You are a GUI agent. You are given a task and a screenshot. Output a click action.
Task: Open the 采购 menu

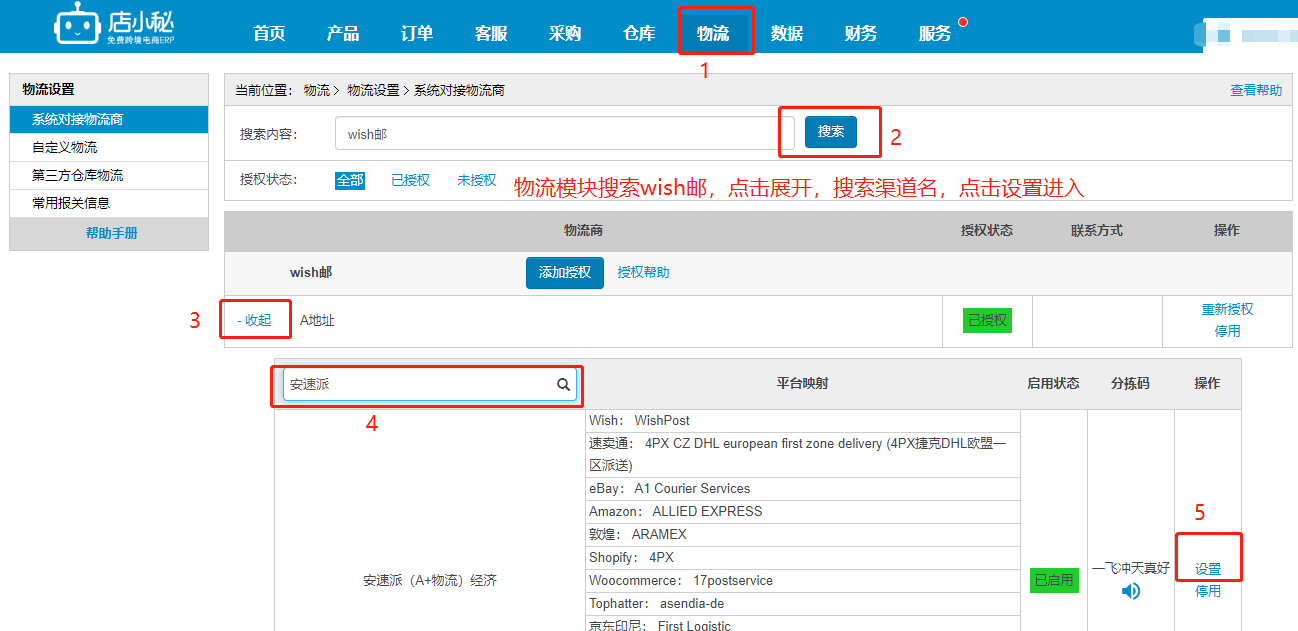tap(565, 33)
